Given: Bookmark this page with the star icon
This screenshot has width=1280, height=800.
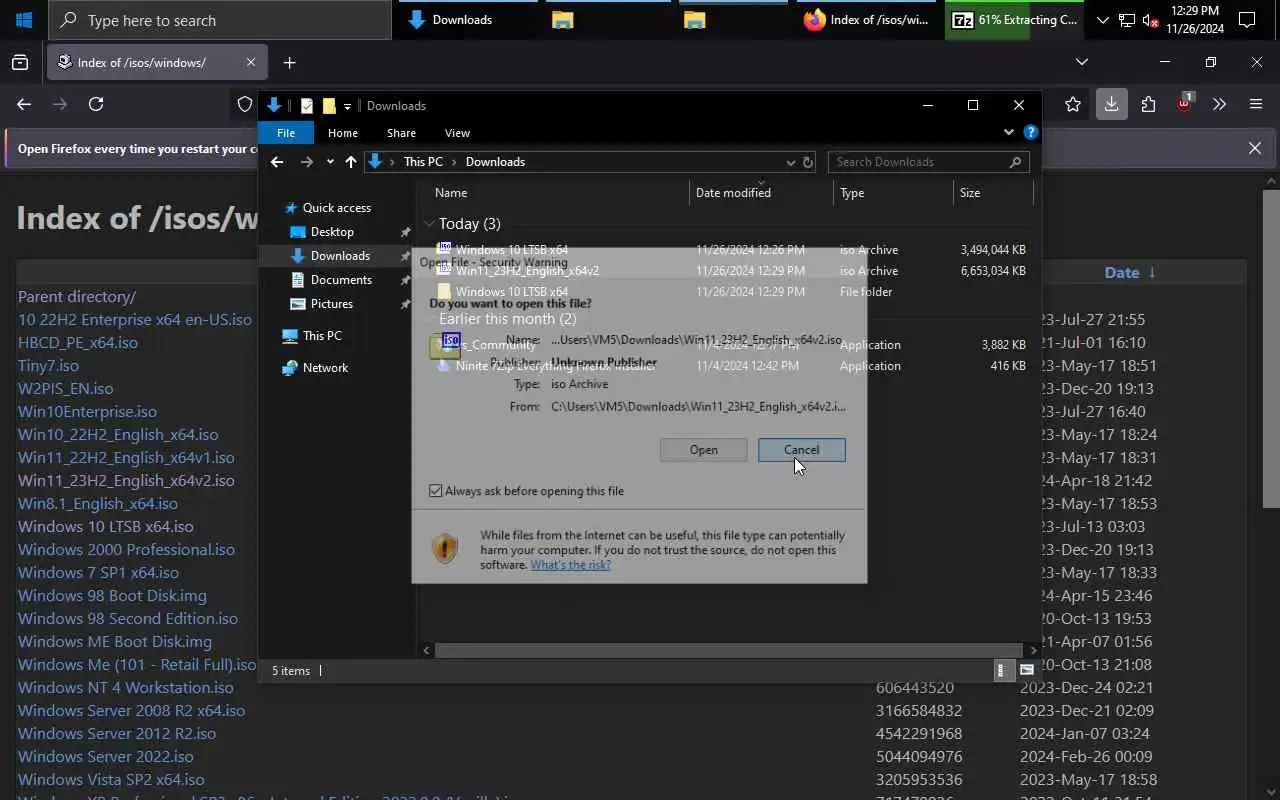Looking at the screenshot, I should tap(1073, 104).
